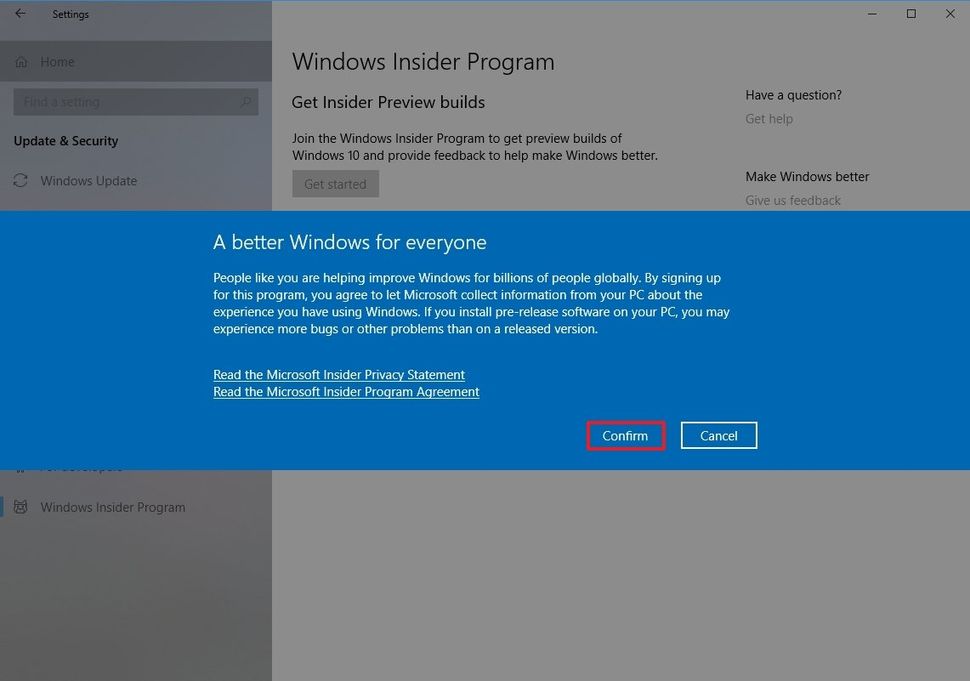Click the For developers sidebar icon
This screenshot has width=970, height=681.
click(x=22, y=466)
